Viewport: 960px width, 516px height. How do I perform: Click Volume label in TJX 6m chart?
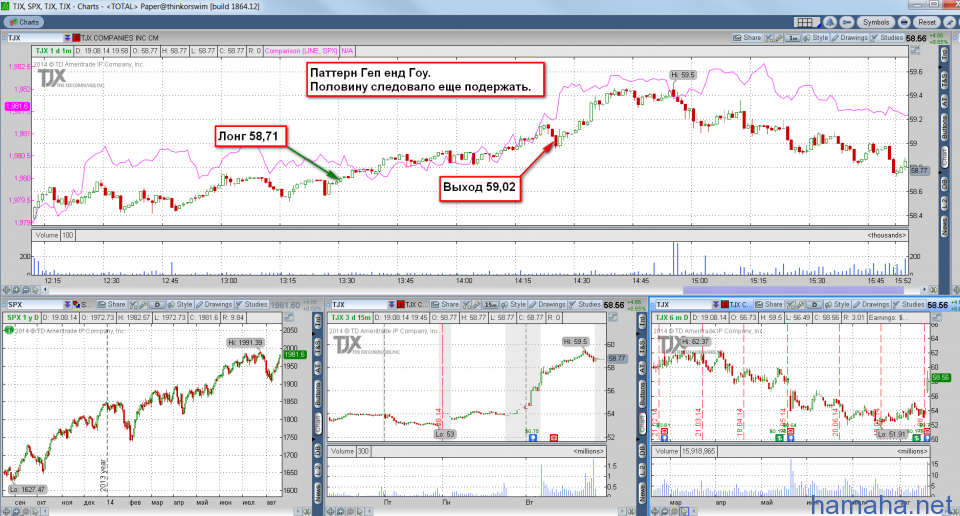pos(666,451)
